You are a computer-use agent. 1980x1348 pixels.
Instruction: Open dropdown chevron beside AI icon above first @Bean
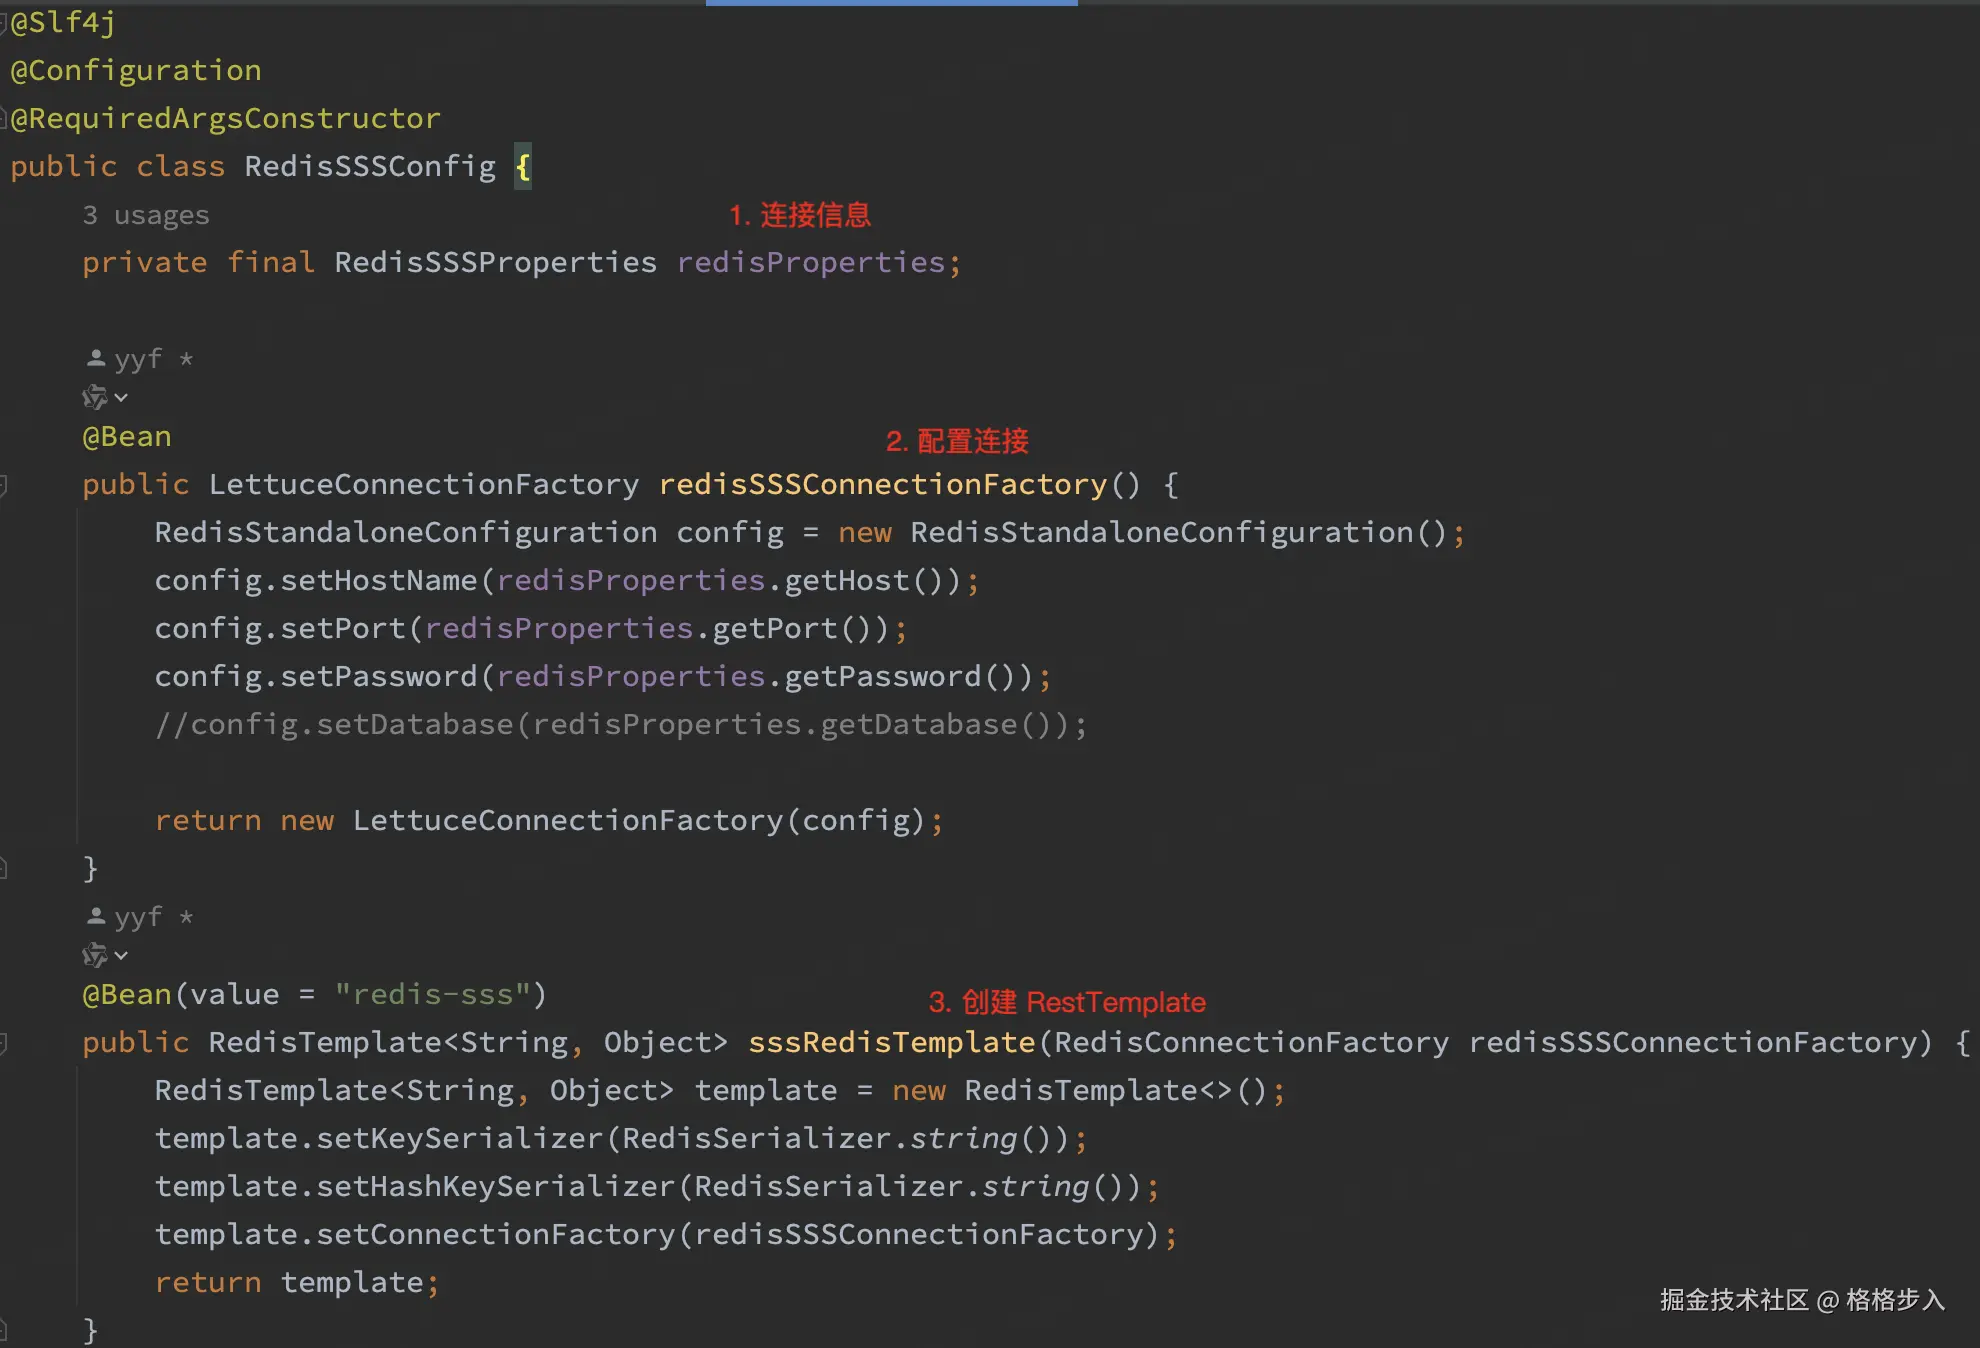point(121,398)
